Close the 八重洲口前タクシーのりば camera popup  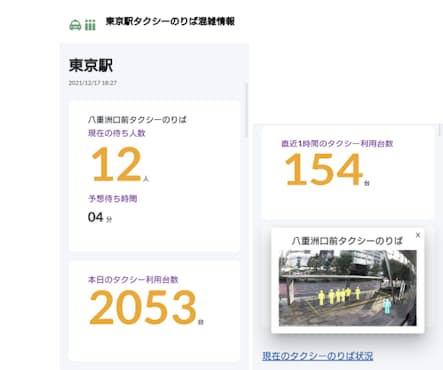(418, 235)
